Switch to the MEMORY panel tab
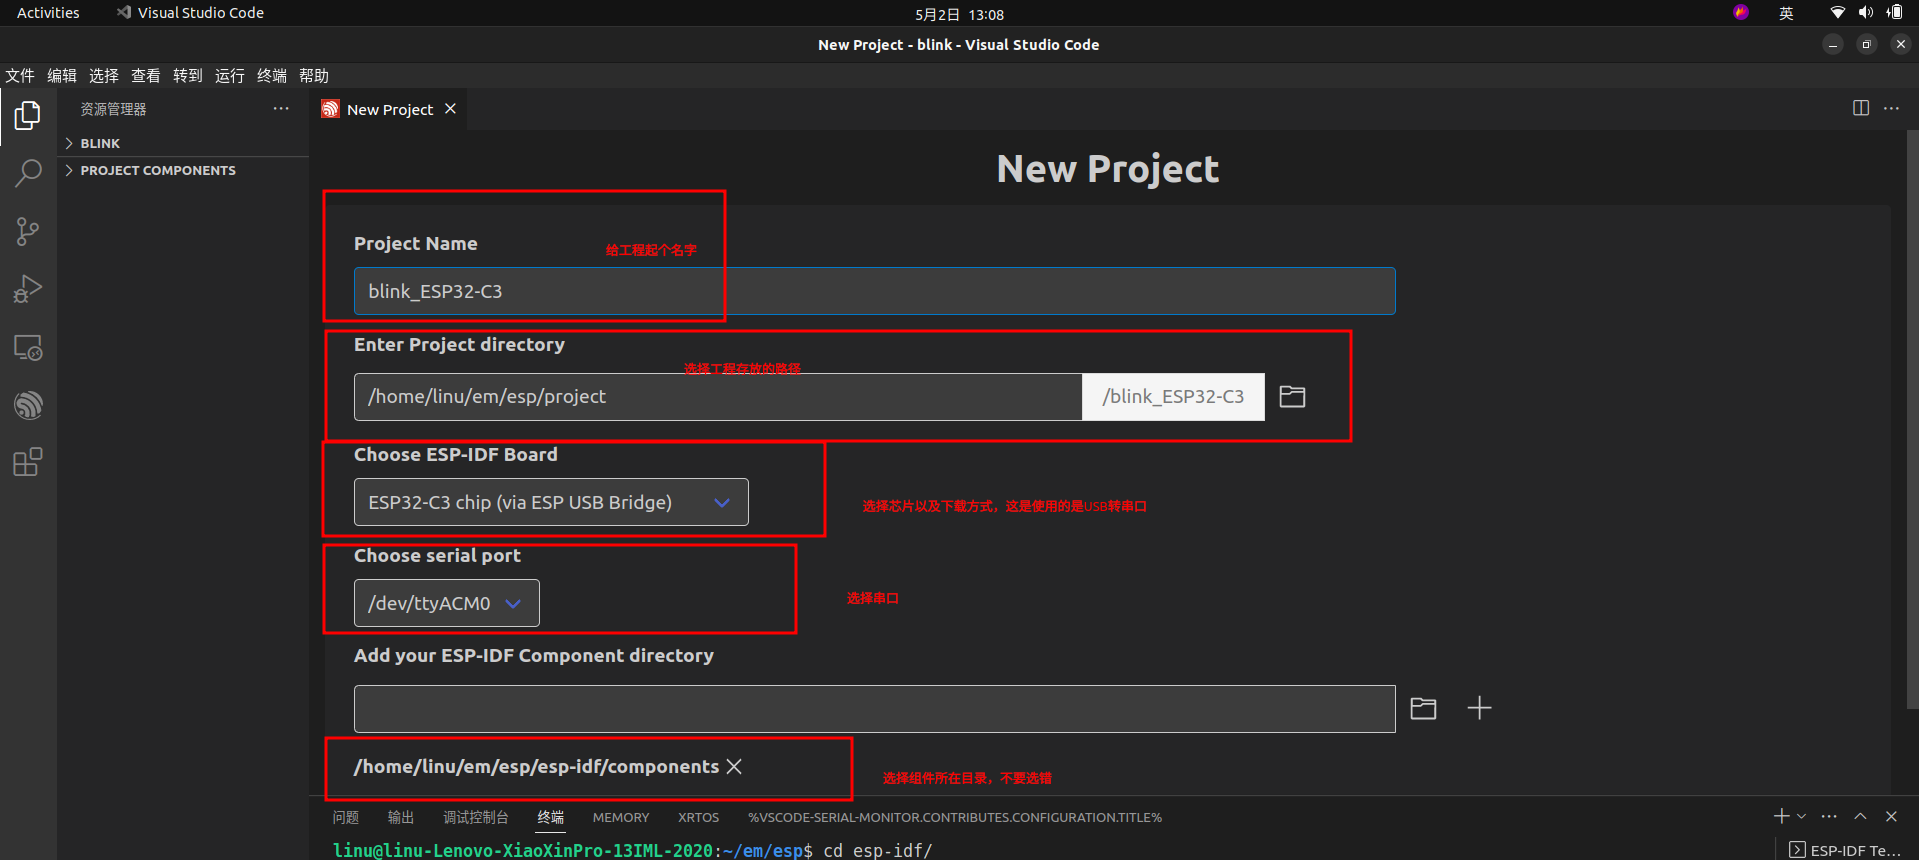The width and height of the screenshot is (1919, 860). 621,817
